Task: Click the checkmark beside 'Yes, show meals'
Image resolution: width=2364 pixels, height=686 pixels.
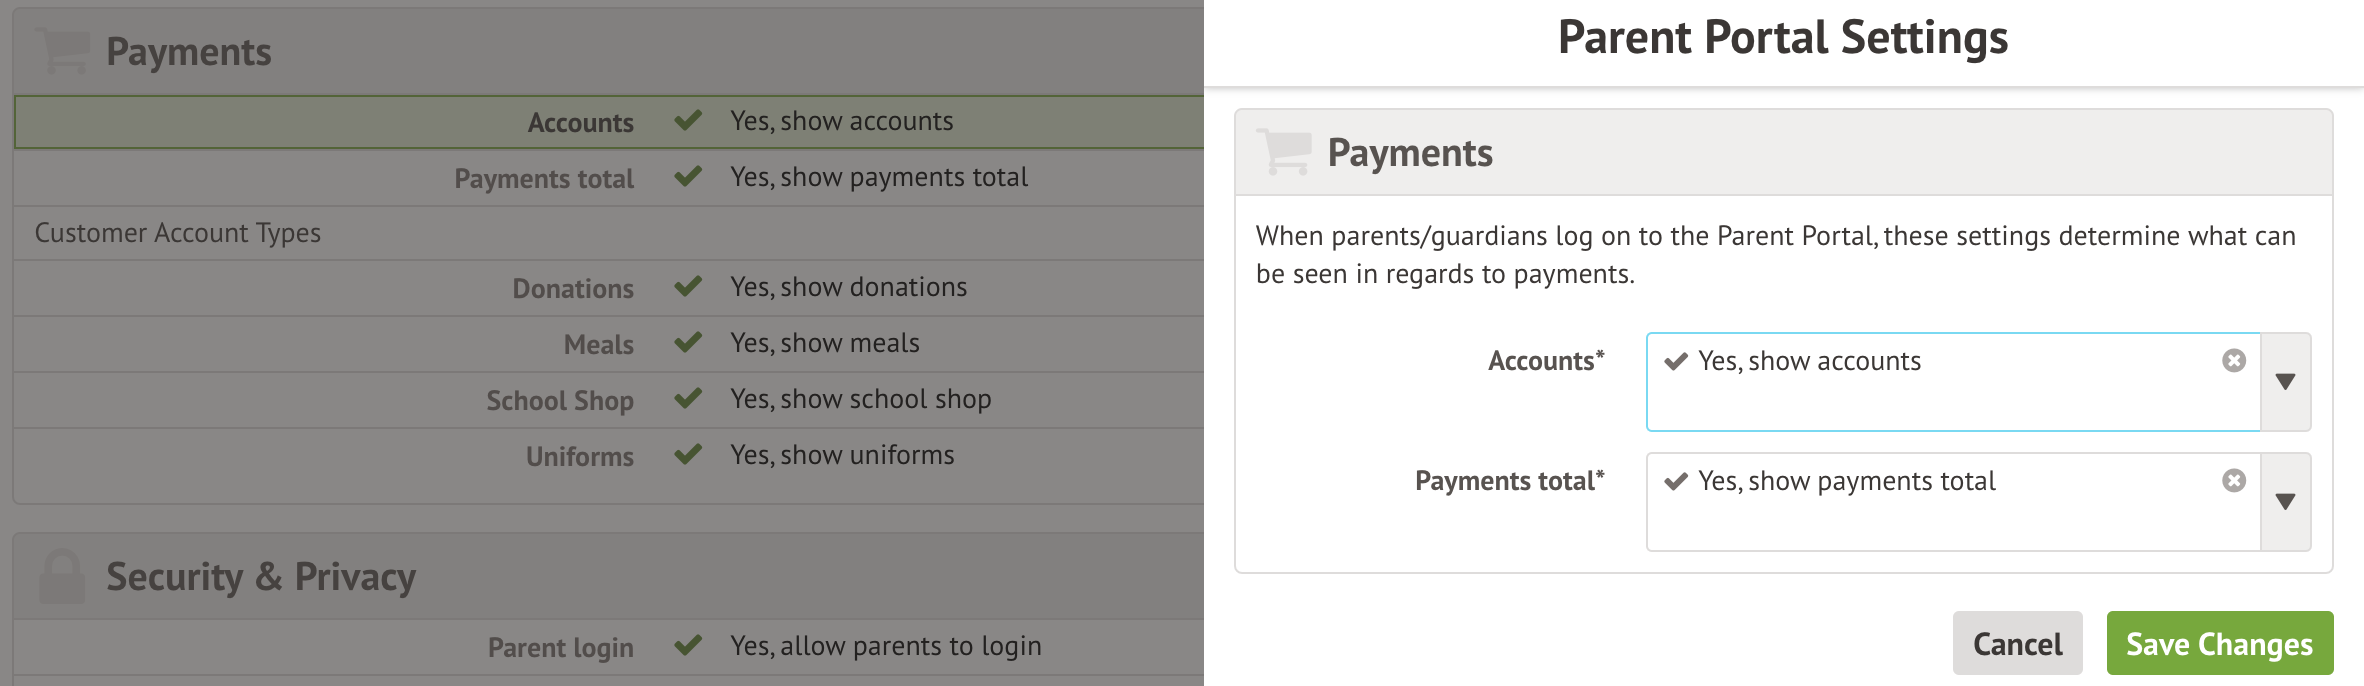Action: click(688, 343)
